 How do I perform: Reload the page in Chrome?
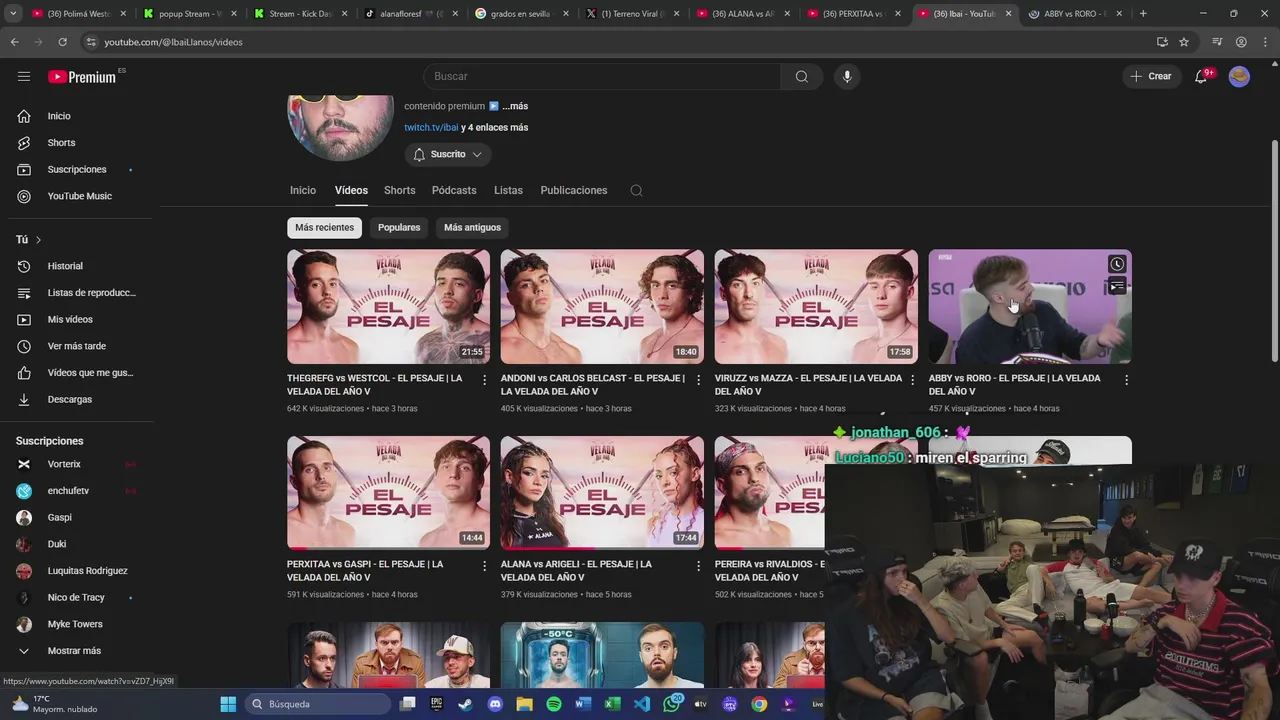(x=62, y=42)
